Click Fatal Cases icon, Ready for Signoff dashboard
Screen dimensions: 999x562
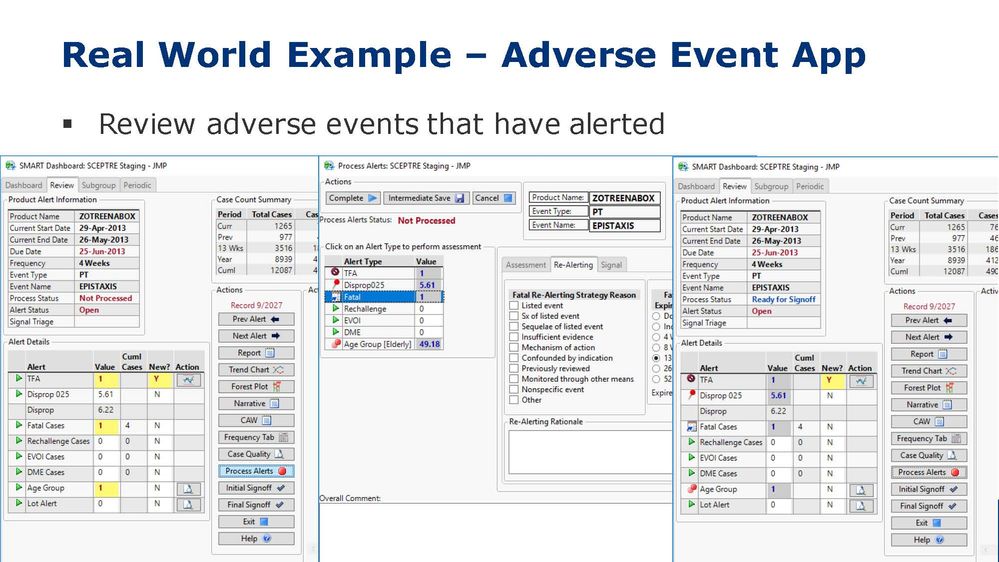pyautogui.click(x=691, y=427)
